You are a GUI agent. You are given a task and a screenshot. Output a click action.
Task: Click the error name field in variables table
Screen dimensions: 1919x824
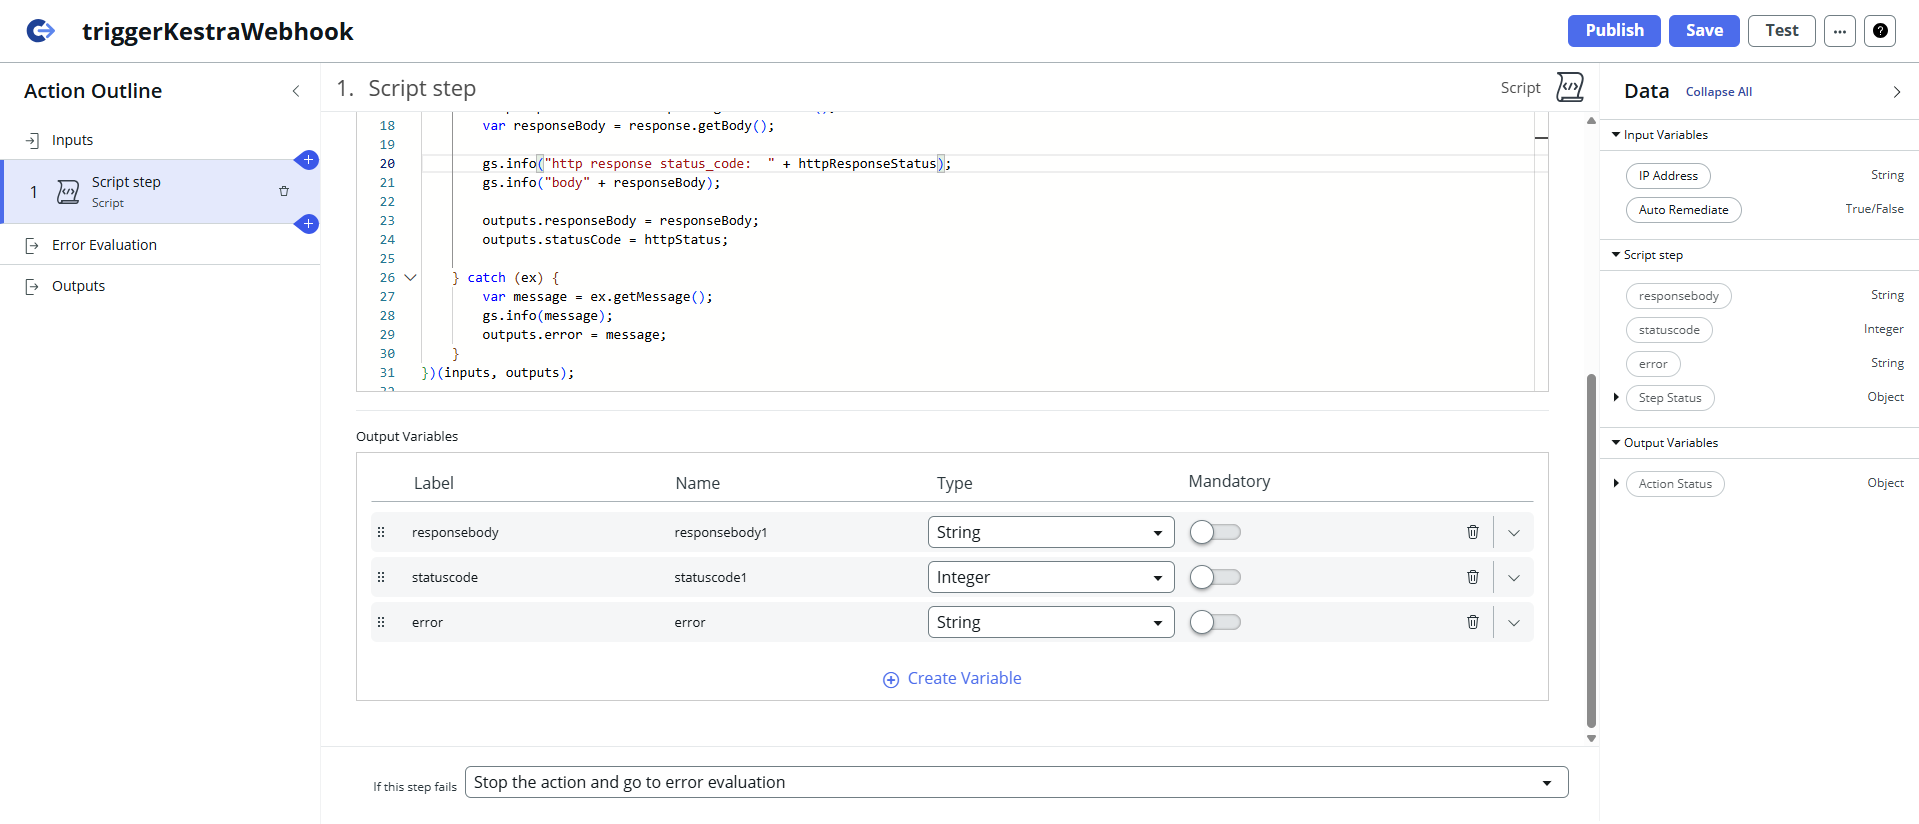(x=690, y=623)
